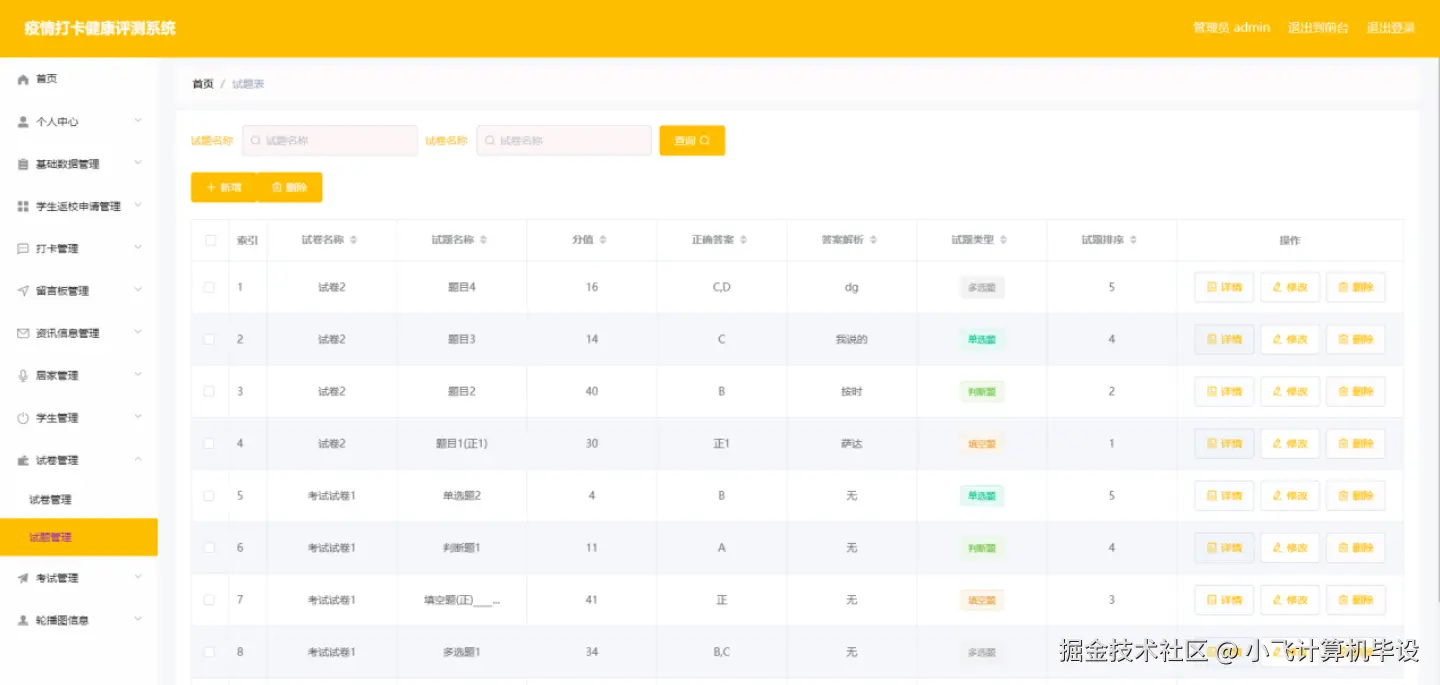Click 删除 for row 题目2
This screenshot has height=685, width=1440.
pyautogui.click(x=1356, y=391)
